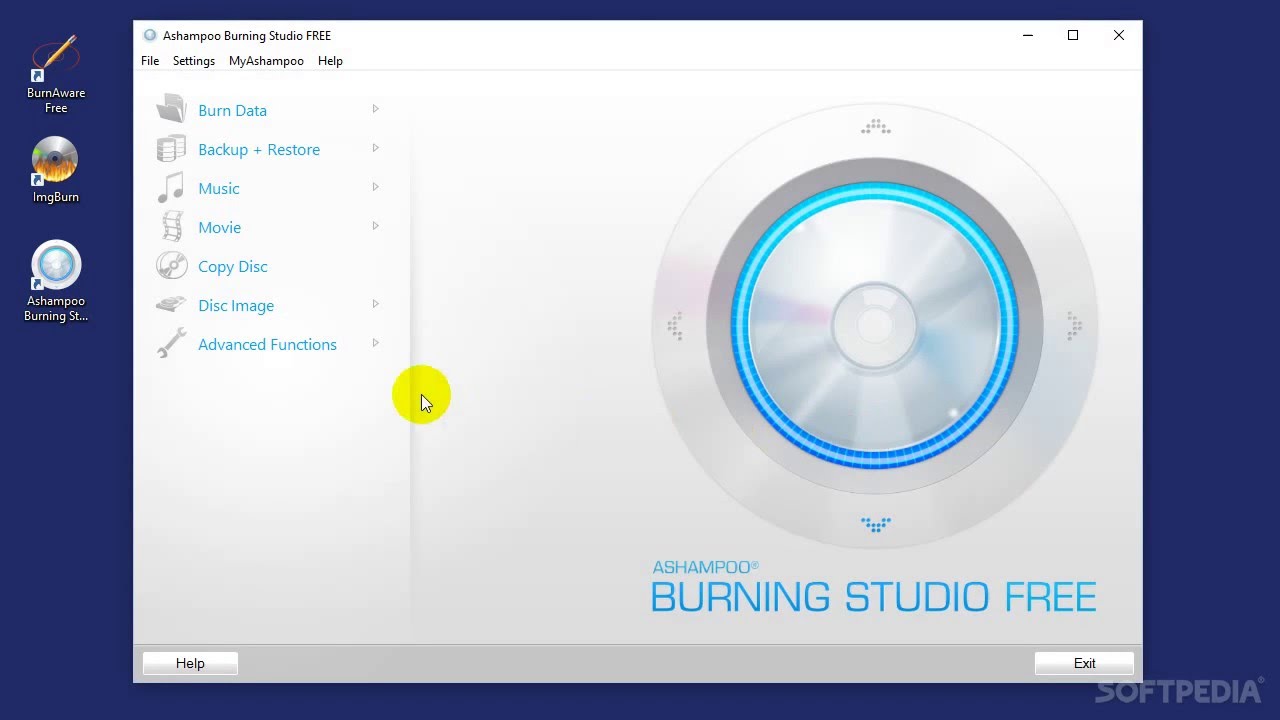Open the Help menu in menu bar
The height and width of the screenshot is (720, 1280).
point(330,61)
